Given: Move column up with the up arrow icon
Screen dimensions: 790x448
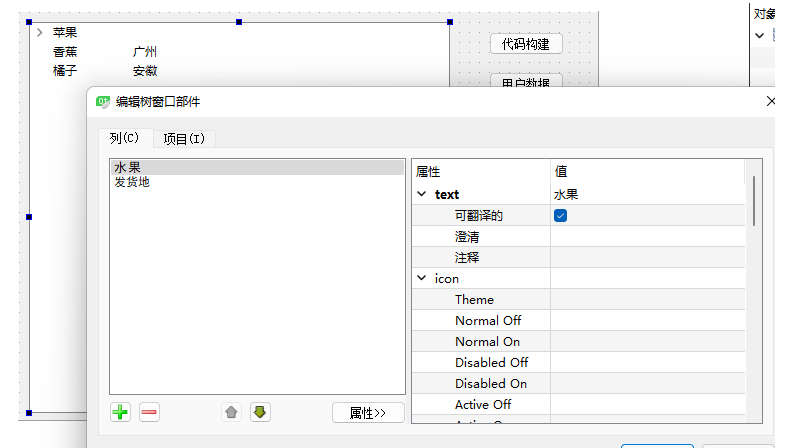Looking at the screenshot, I should tap(231, 413).
